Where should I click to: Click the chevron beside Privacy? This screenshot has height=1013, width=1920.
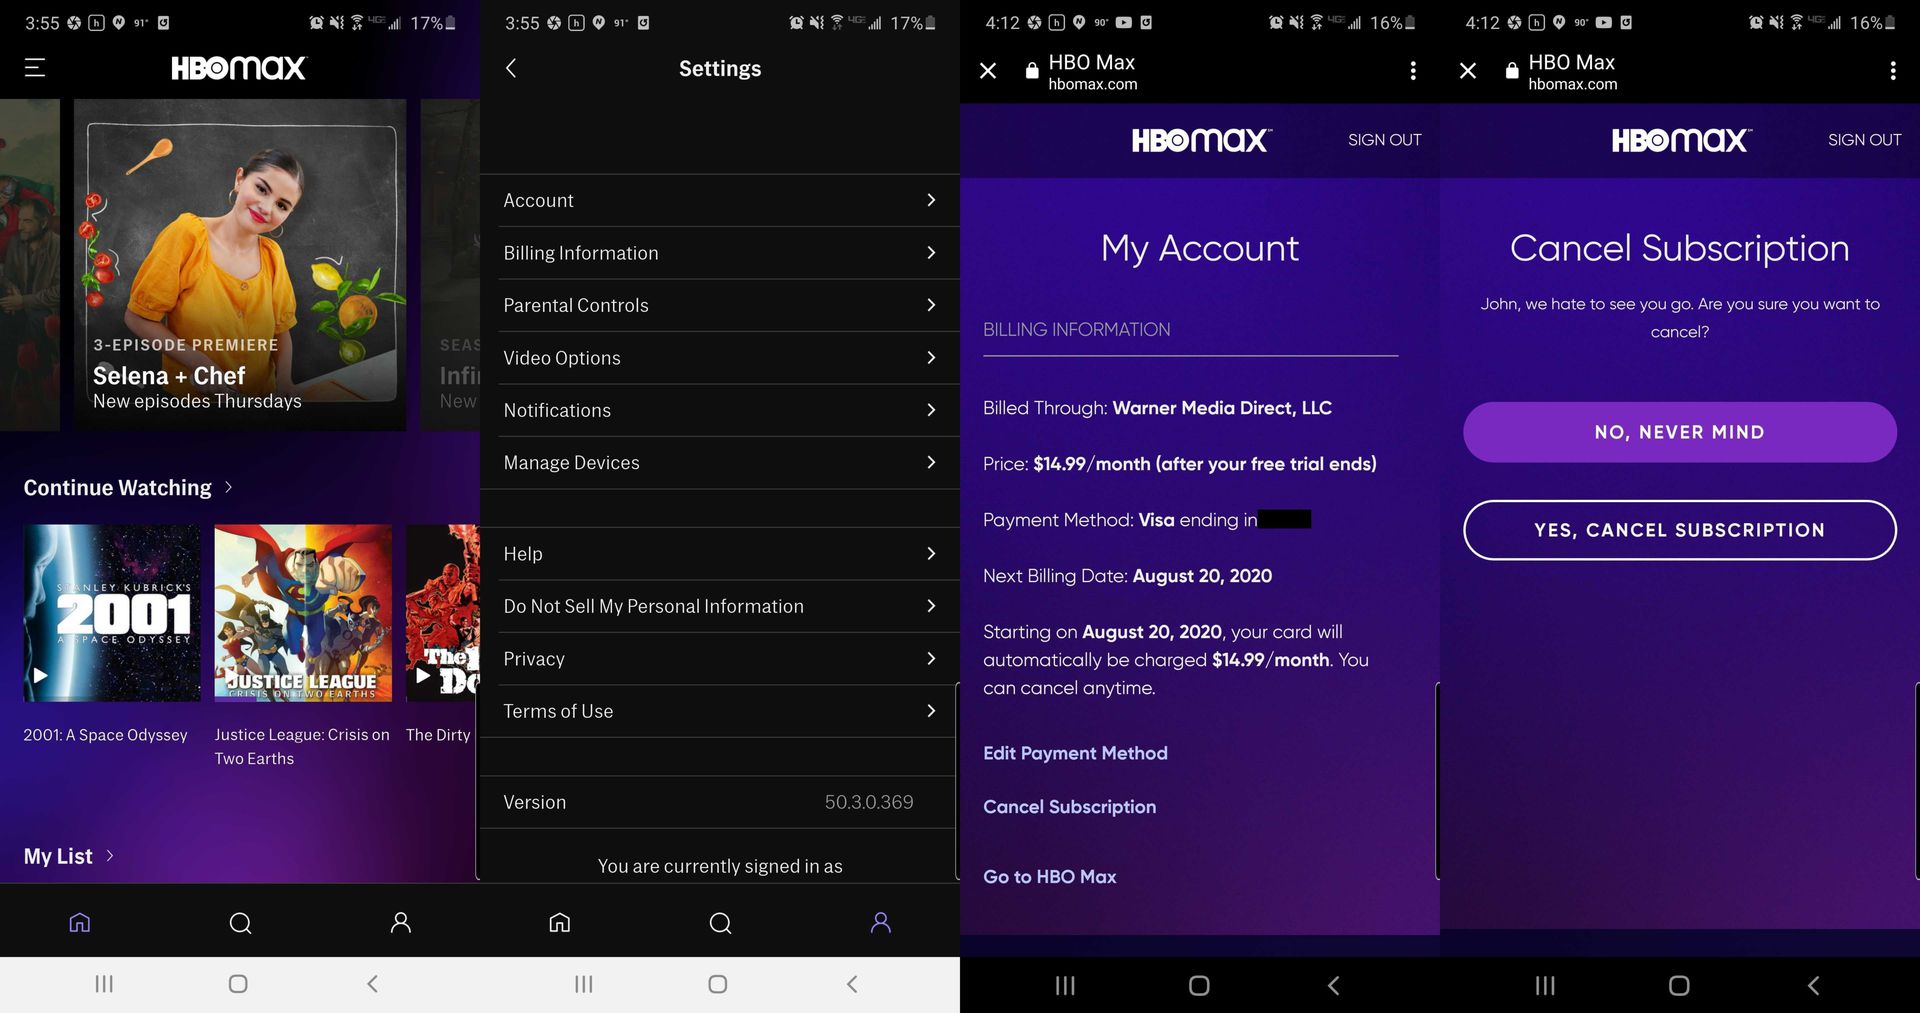coord(931,658)
